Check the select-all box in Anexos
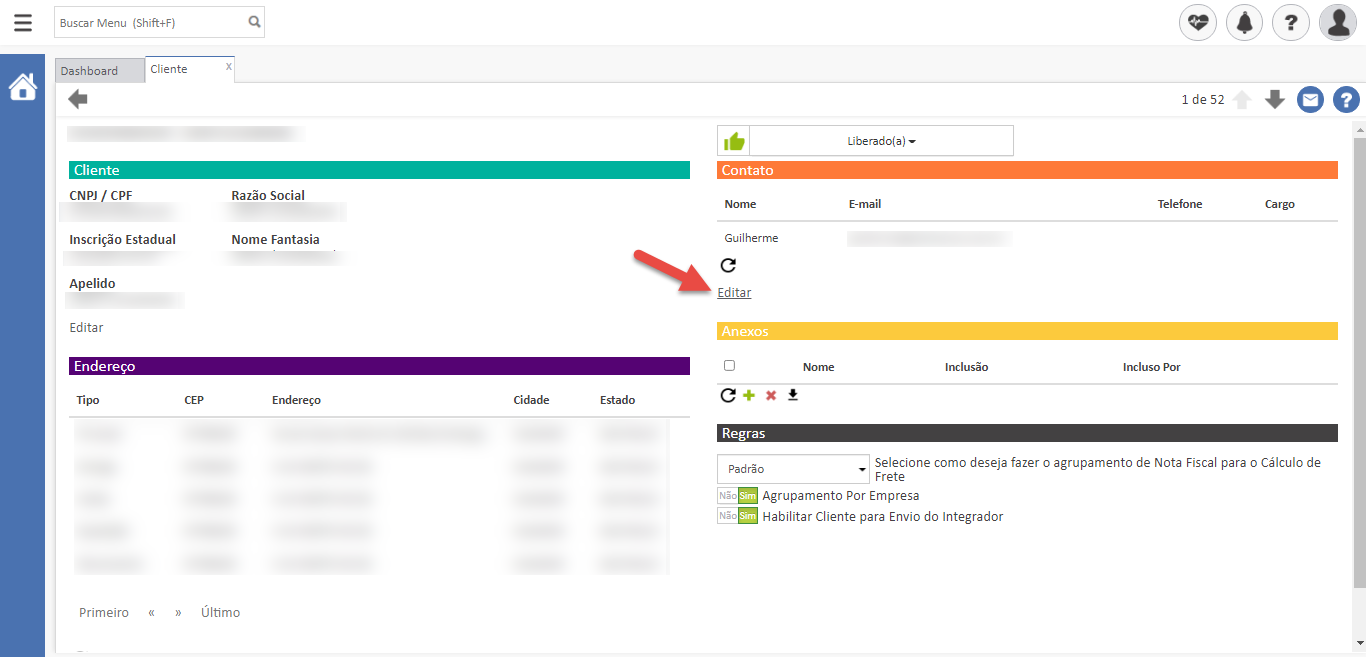Screen dimensions: 1366x657 [729, 366]
